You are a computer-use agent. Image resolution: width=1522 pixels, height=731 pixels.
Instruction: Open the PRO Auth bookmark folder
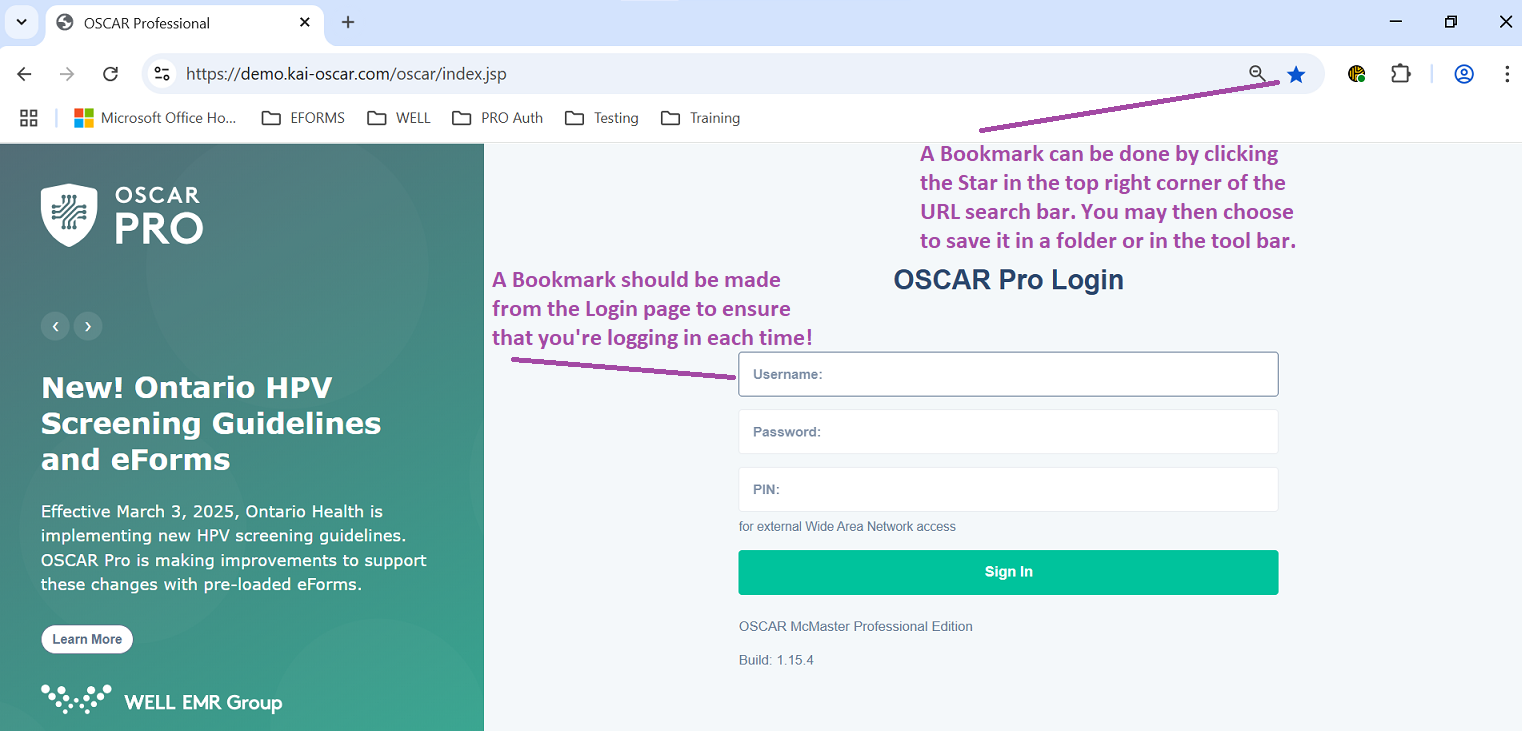[497, 118]
